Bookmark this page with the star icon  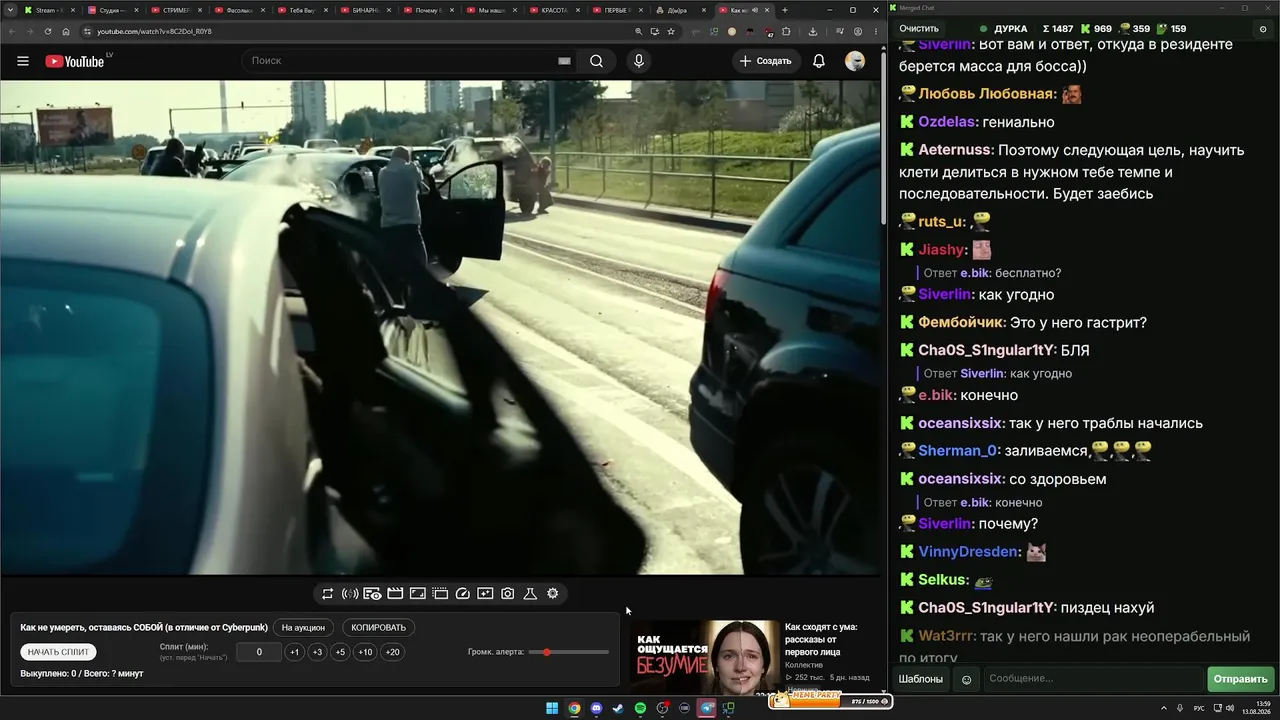click(671, 31)
